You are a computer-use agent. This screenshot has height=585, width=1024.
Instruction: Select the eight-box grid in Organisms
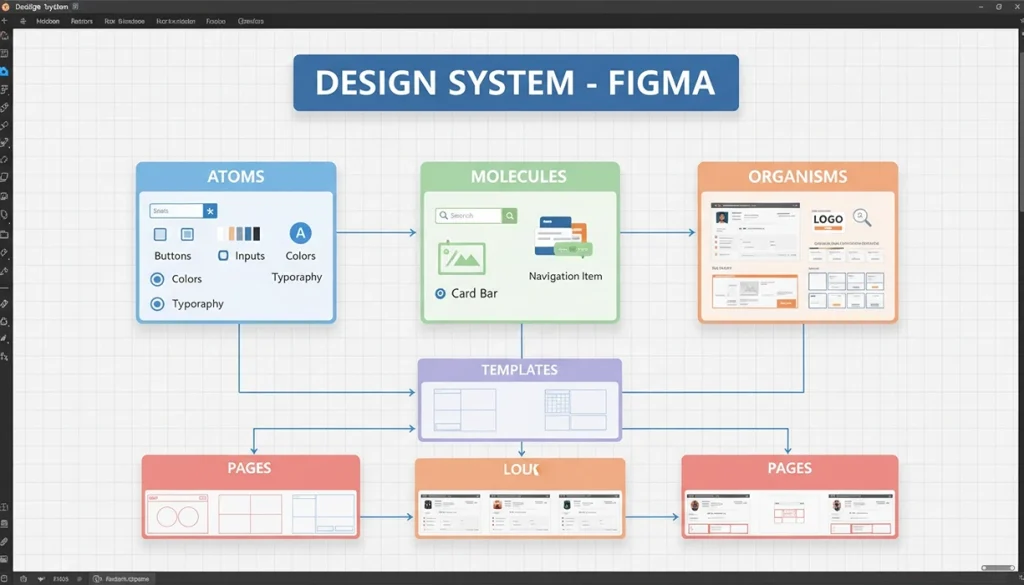(x=846, y=291)
